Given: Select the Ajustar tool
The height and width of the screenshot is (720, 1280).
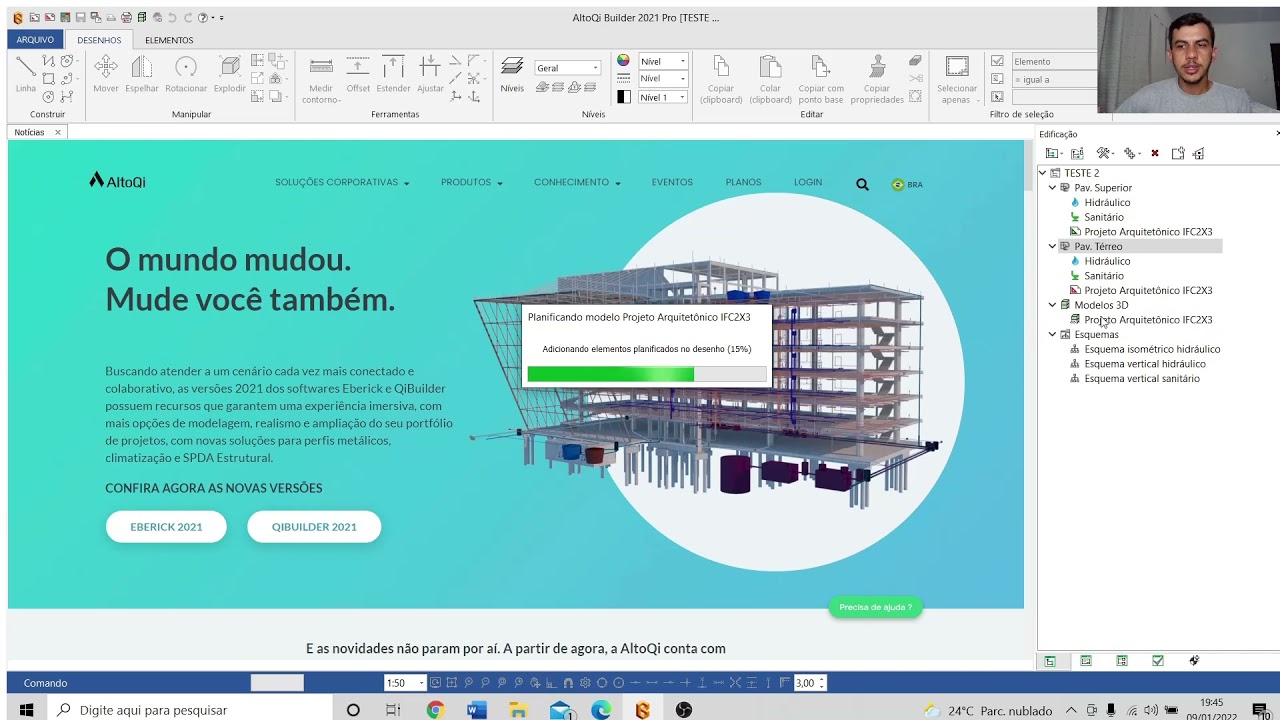Looking at the screenshot, I should 430,74.
